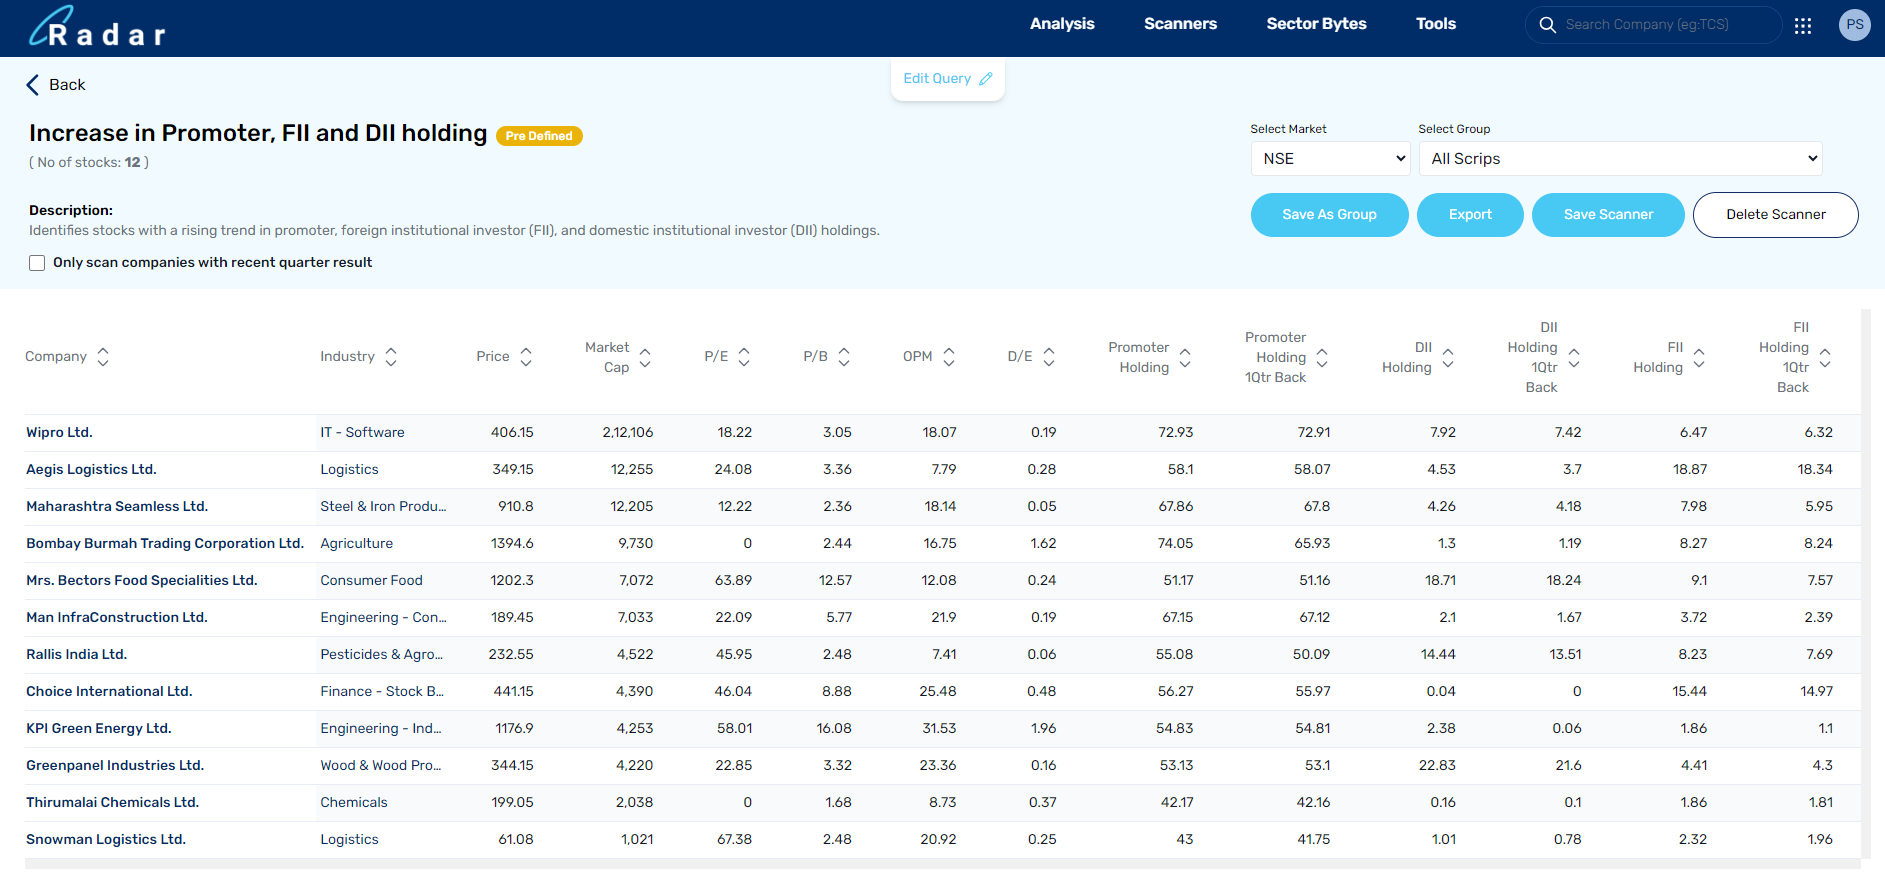This screenshot has width=1885, height=881.
Task: Click Agriculture industry link
Action: (x=356, y=544)
